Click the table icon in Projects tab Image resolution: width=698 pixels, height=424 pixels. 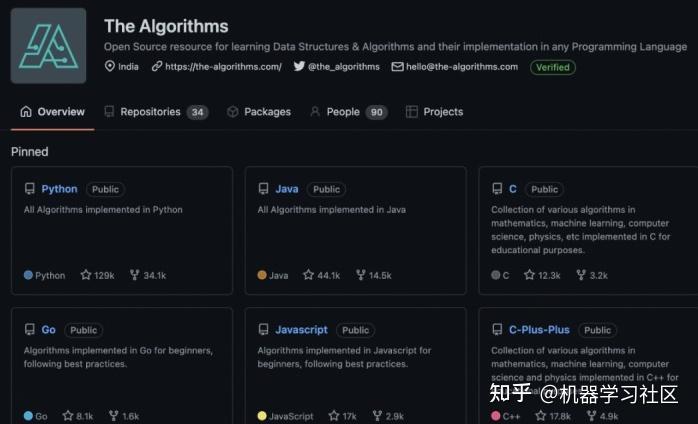(412, 112)
